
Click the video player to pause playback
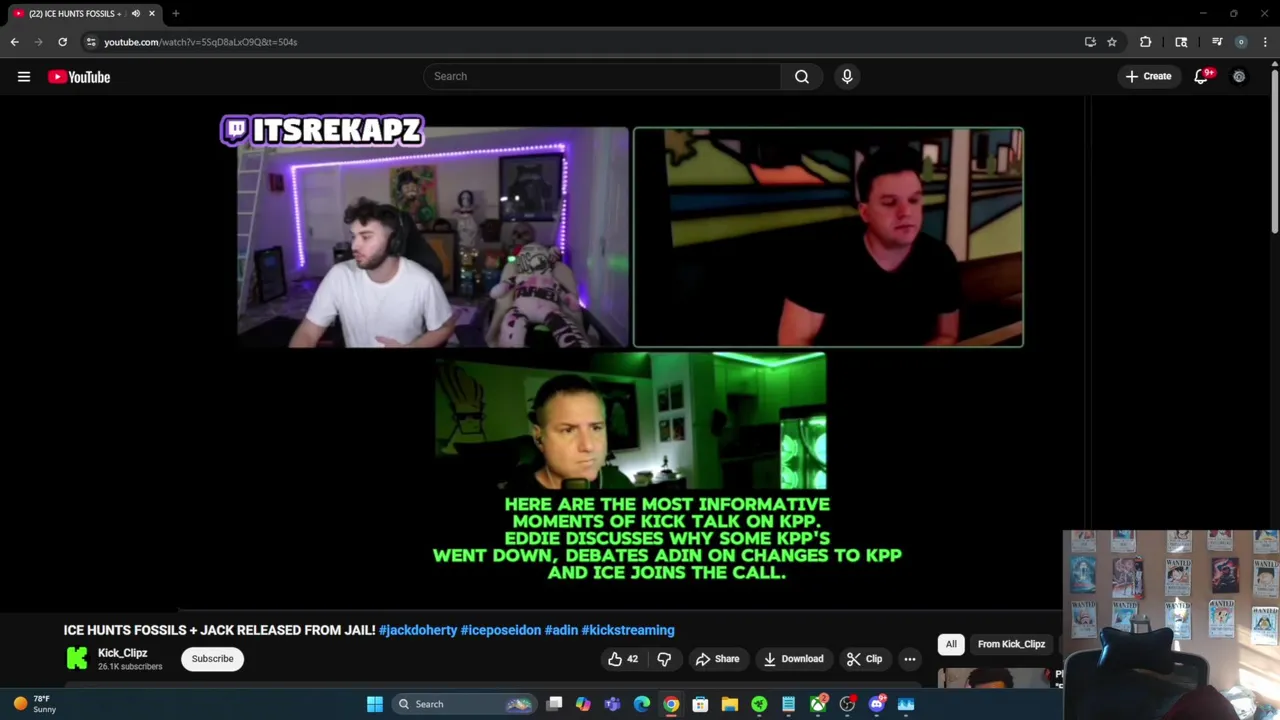tap(630, 355)
